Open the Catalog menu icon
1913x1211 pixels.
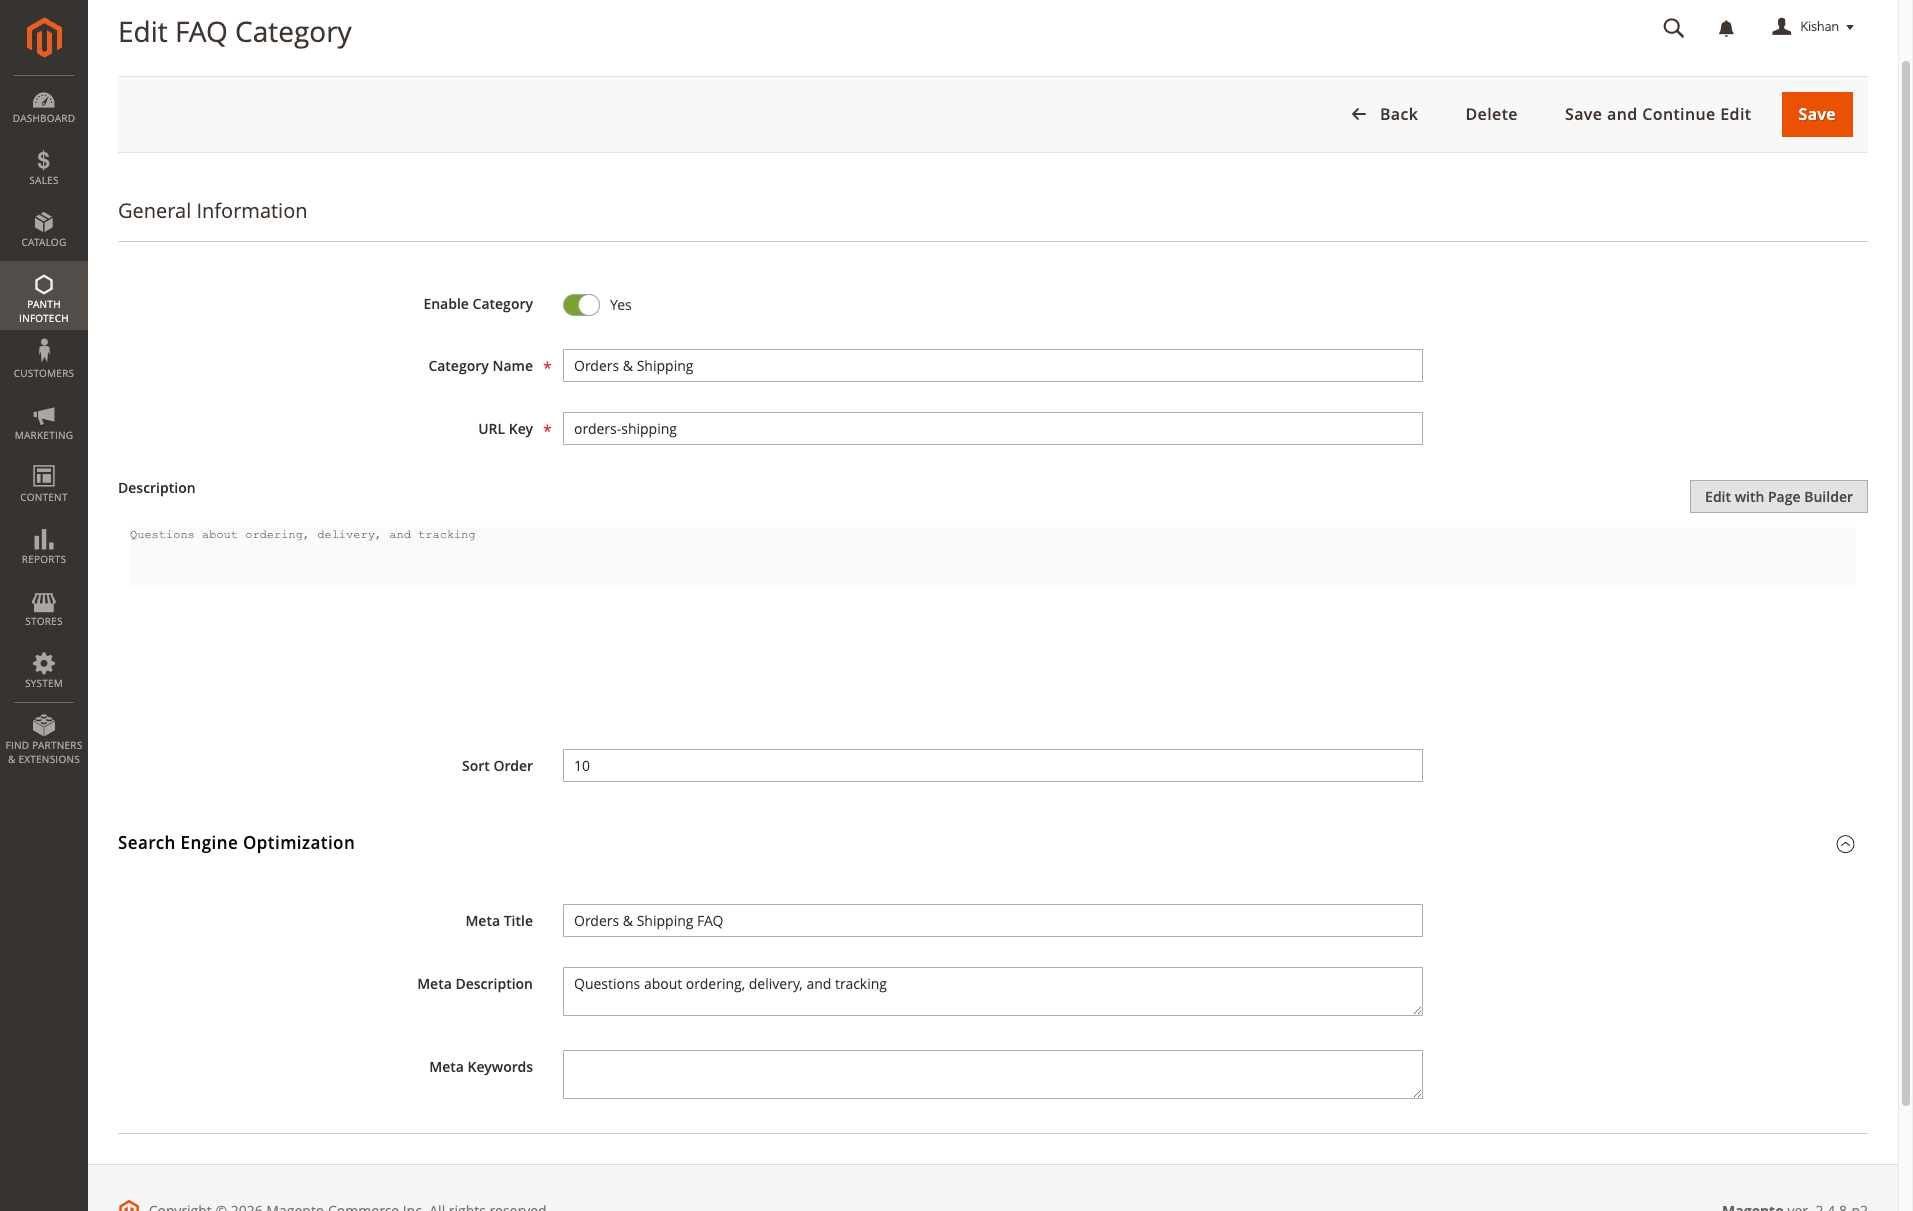coord(43,228)
